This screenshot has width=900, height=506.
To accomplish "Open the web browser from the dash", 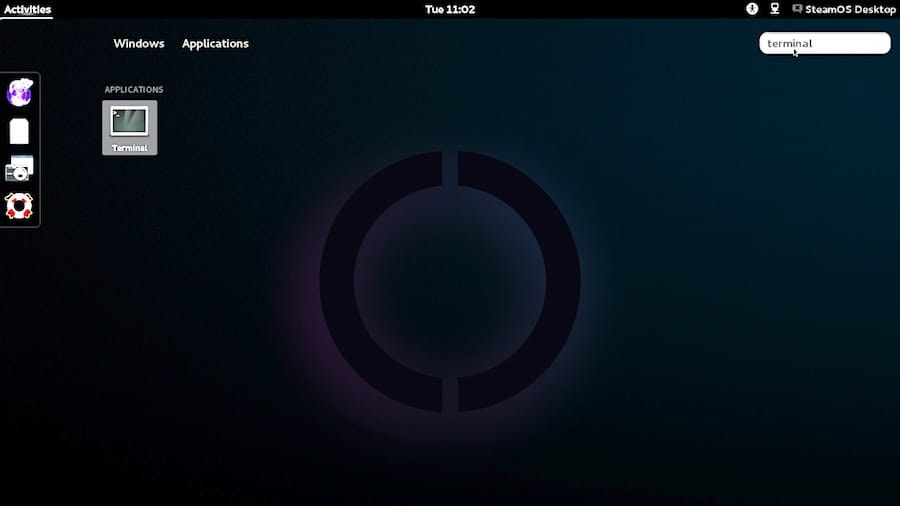I will pos(20,93).
